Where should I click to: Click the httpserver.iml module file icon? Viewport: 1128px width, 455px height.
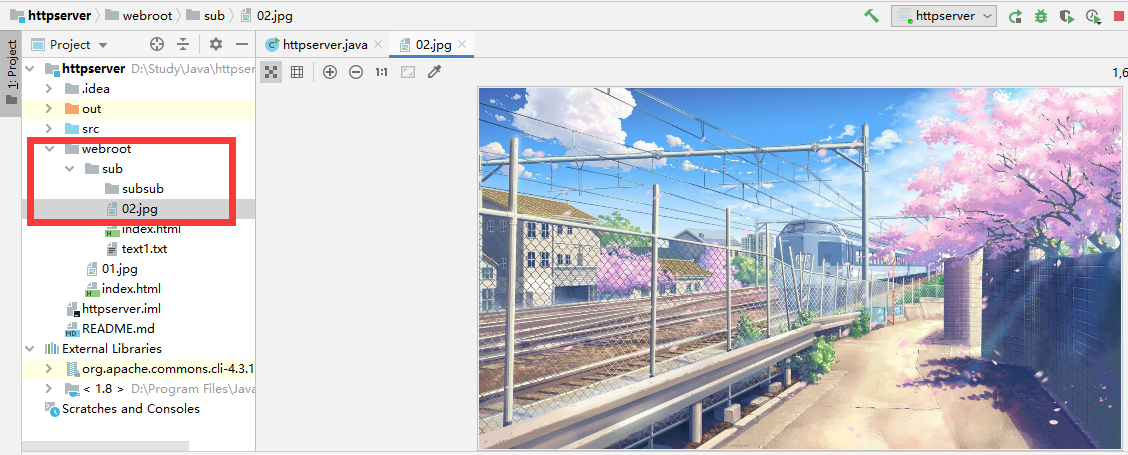71,310
